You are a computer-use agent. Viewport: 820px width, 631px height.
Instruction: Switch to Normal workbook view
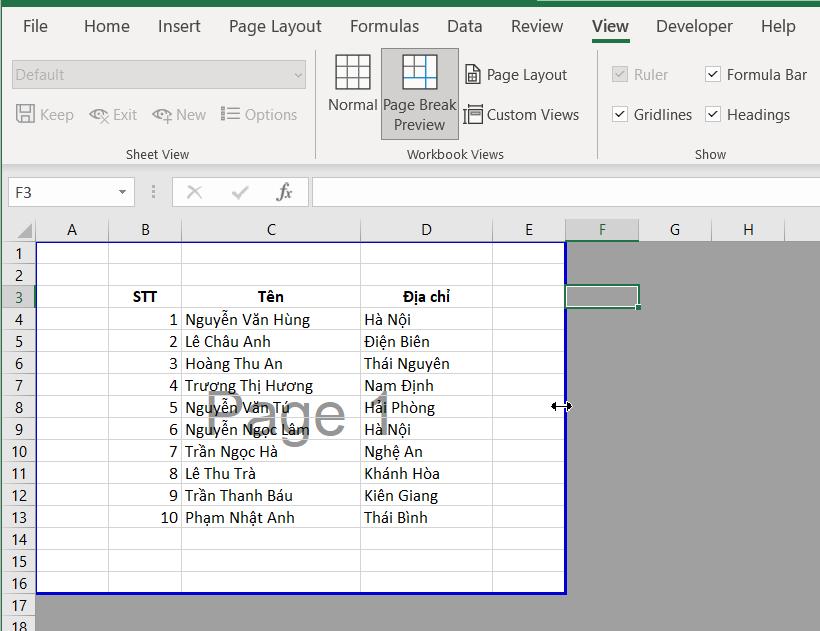[x=352, y=84]
